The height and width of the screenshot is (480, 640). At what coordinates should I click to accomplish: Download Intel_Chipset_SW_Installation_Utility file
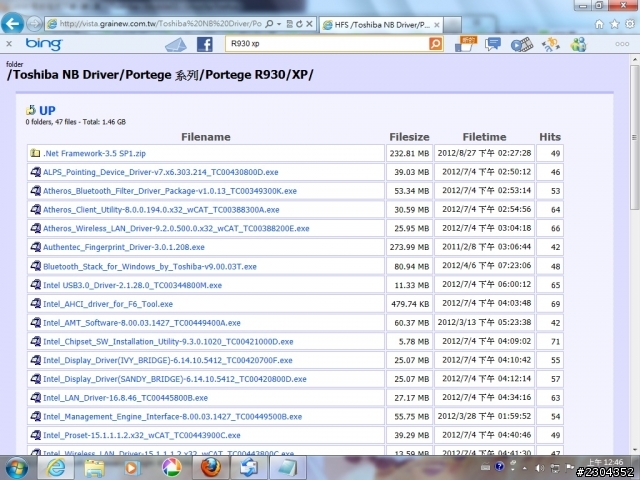click(x=168, y=342)
